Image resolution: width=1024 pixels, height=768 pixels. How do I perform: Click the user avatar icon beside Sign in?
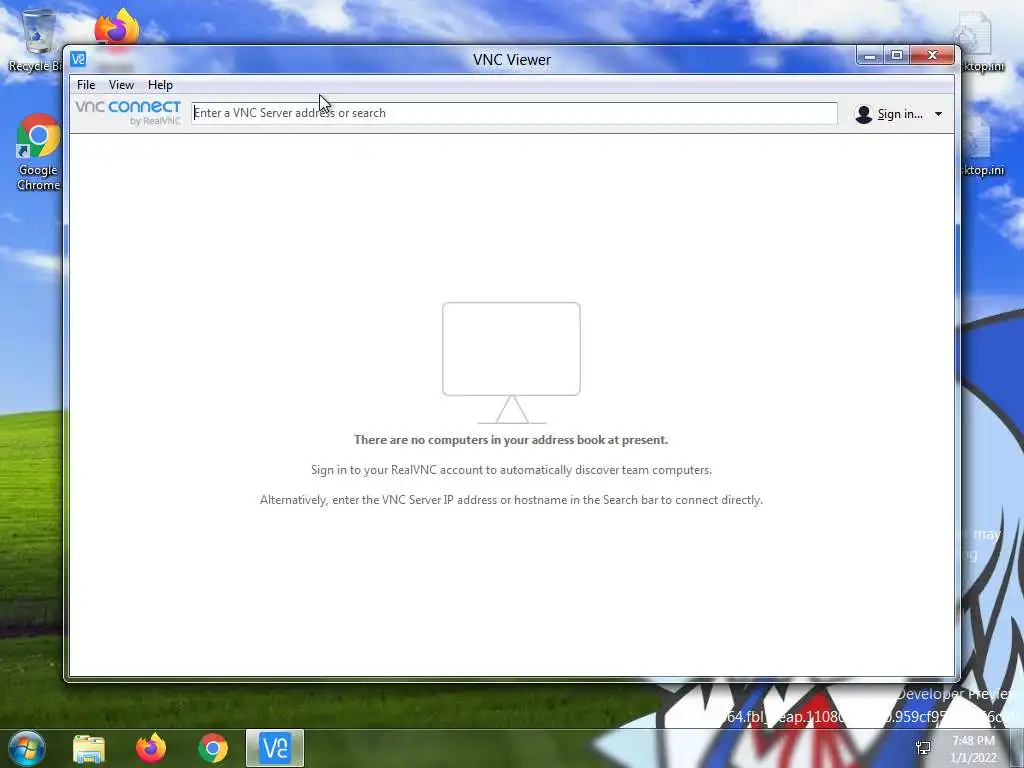click(x=863, y=114)
